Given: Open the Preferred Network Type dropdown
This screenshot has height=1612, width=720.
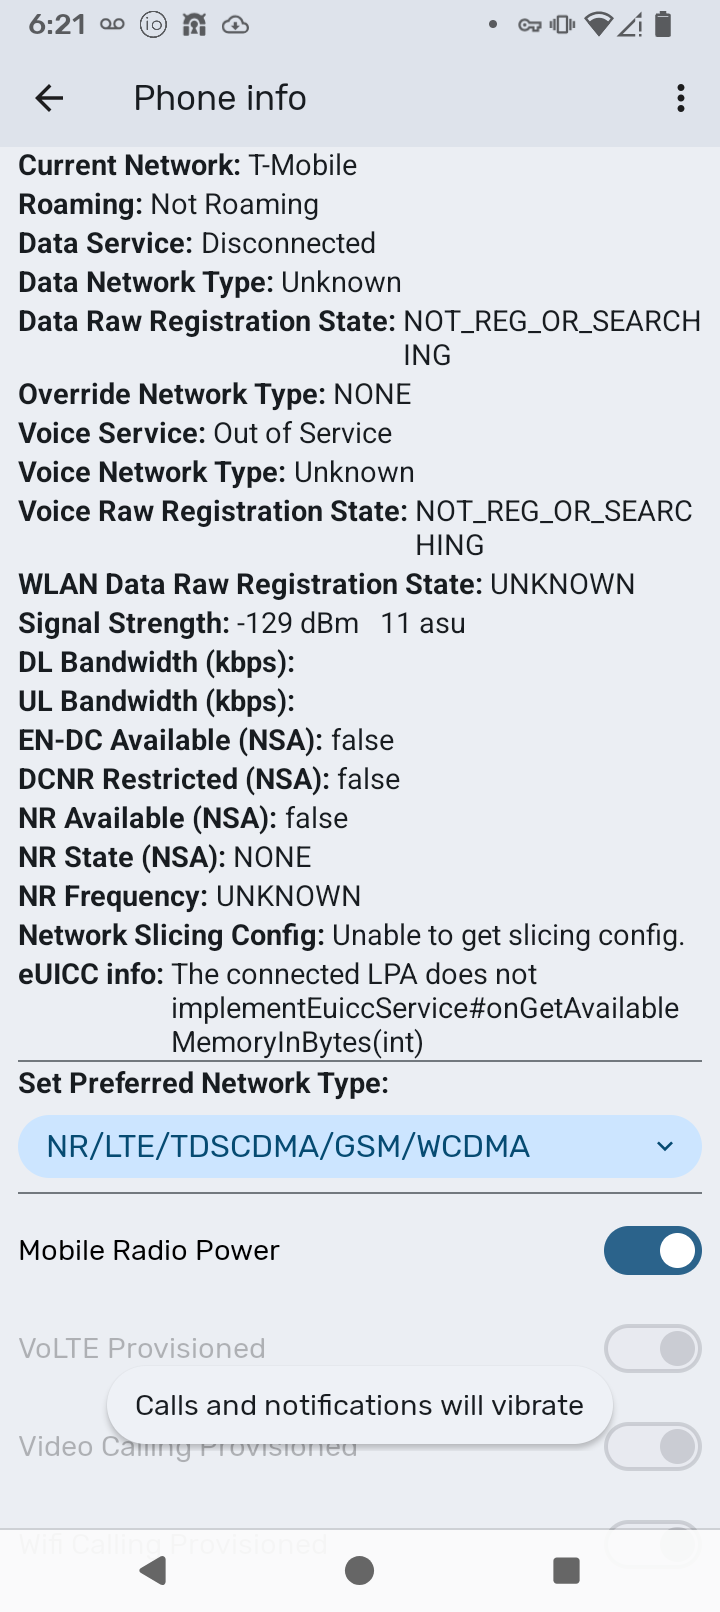Looking at the screenshot, I should tap(340, 1146).
